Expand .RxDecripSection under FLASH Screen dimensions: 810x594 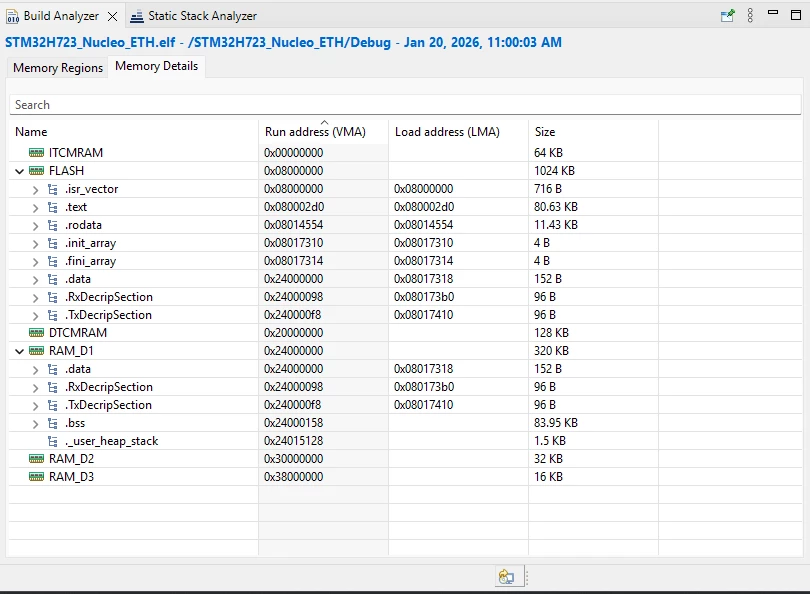point(35,298)
